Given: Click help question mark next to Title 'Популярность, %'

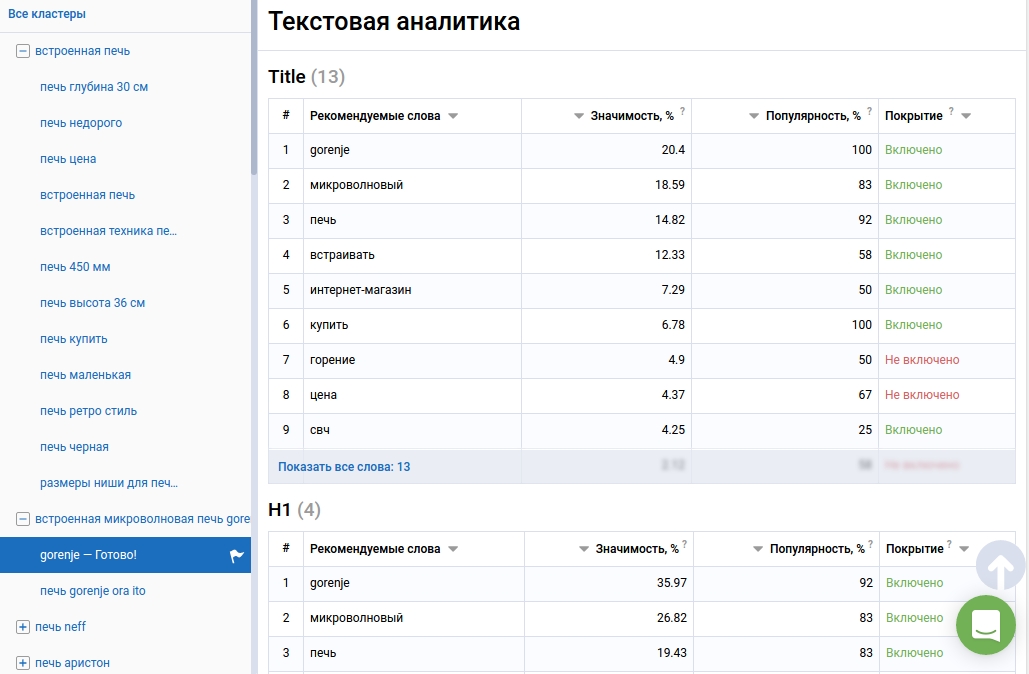Looking at the screenshot, I should [x=870, y=111].
